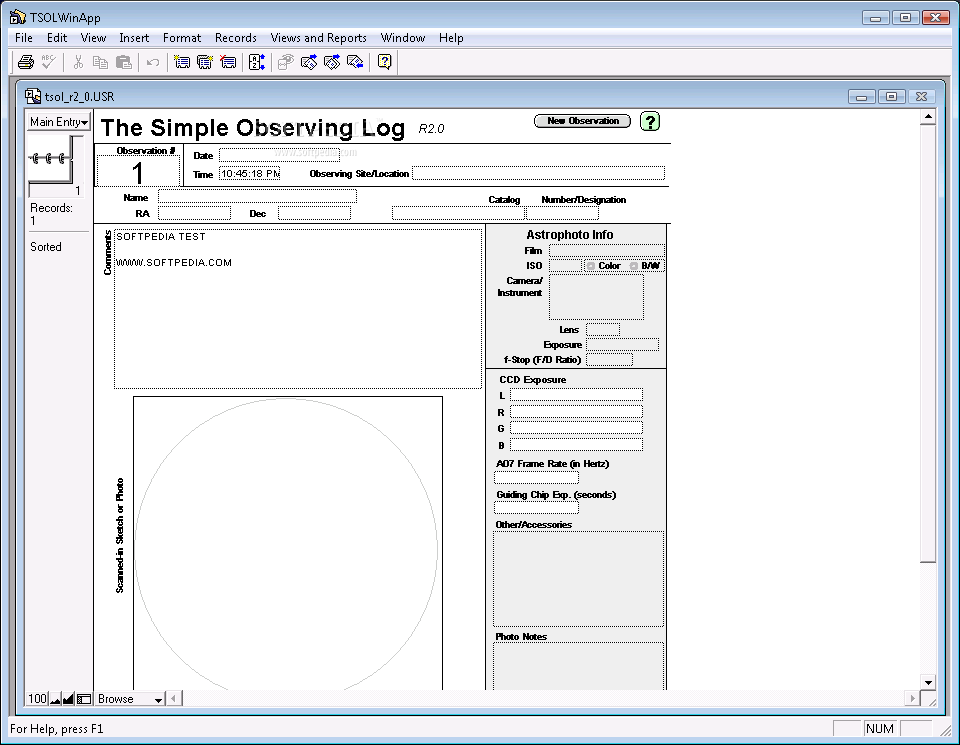The height and width of the screenshot is (745, 960).
Task: Open the Format menu
Action: 182,38
